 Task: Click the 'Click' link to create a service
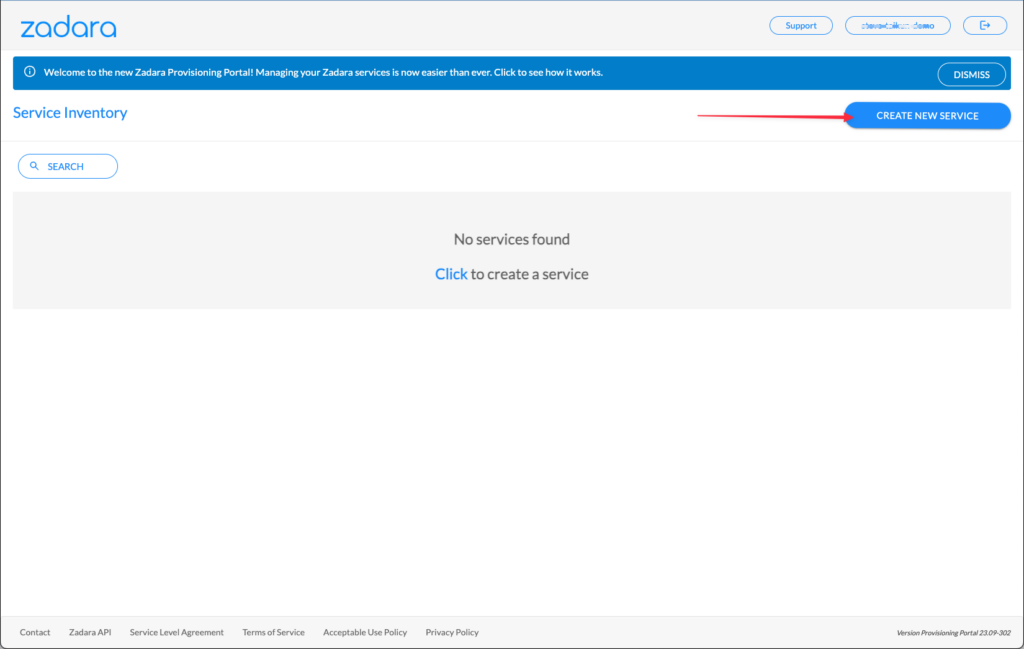pos(451,273)
